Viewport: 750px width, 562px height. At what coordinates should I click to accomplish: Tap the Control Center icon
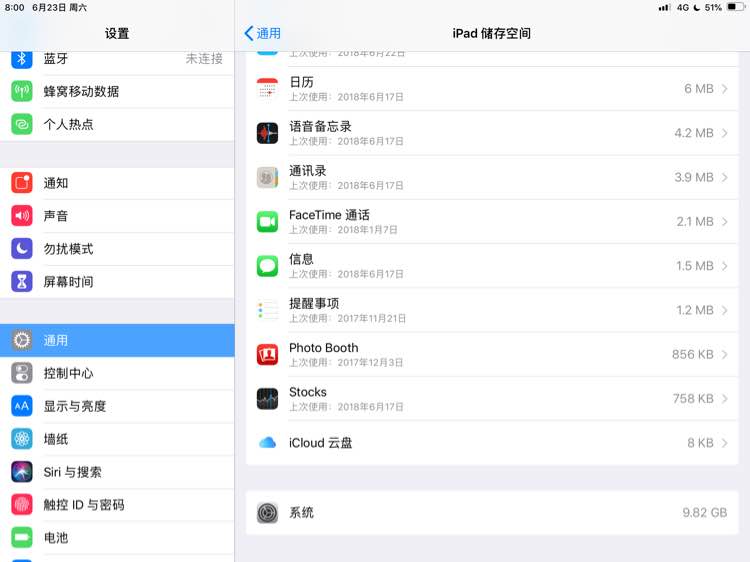(x=22, y=373)
